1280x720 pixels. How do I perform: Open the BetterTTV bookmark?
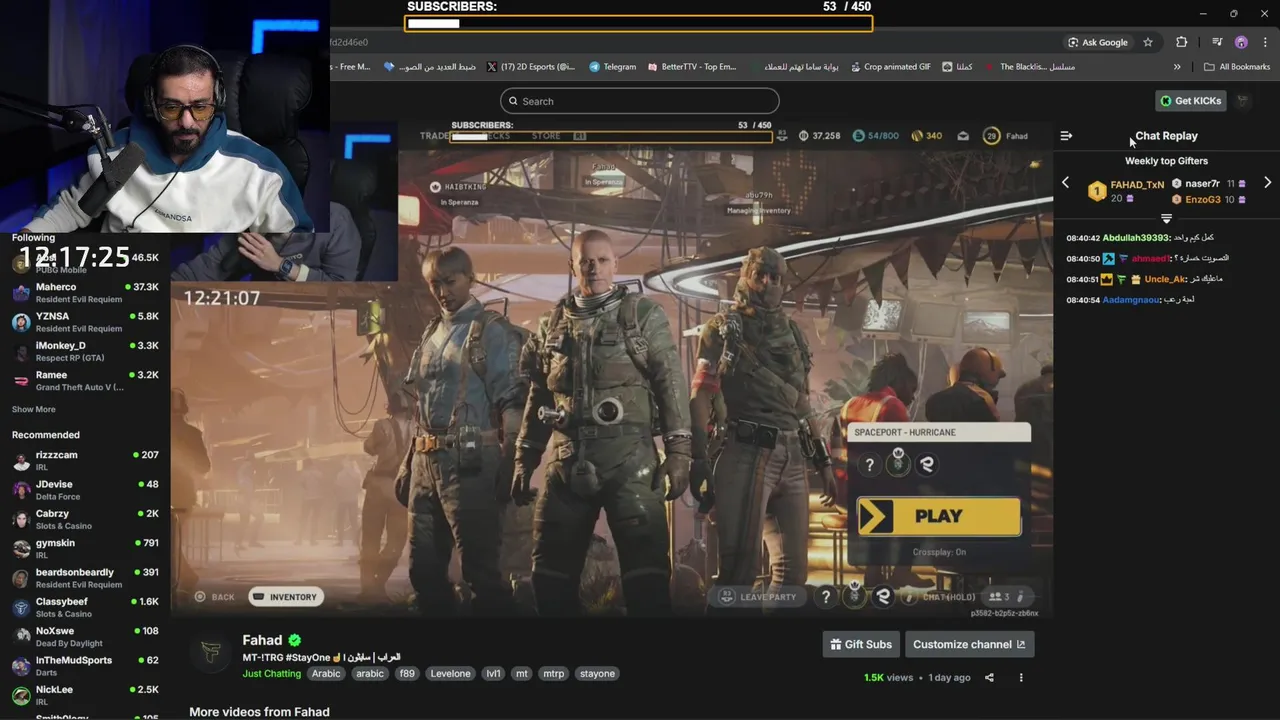(691, 67)
